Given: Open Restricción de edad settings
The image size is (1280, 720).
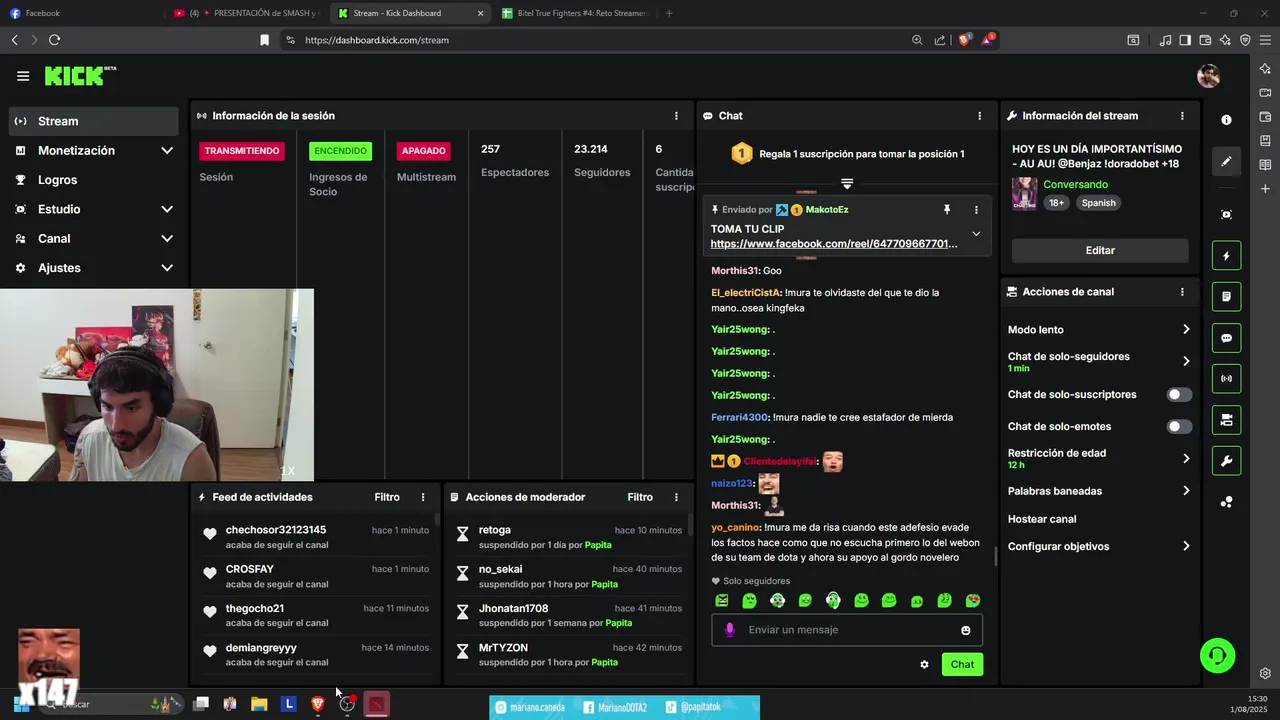Looking at the screenshot, I should [1099, 458].
